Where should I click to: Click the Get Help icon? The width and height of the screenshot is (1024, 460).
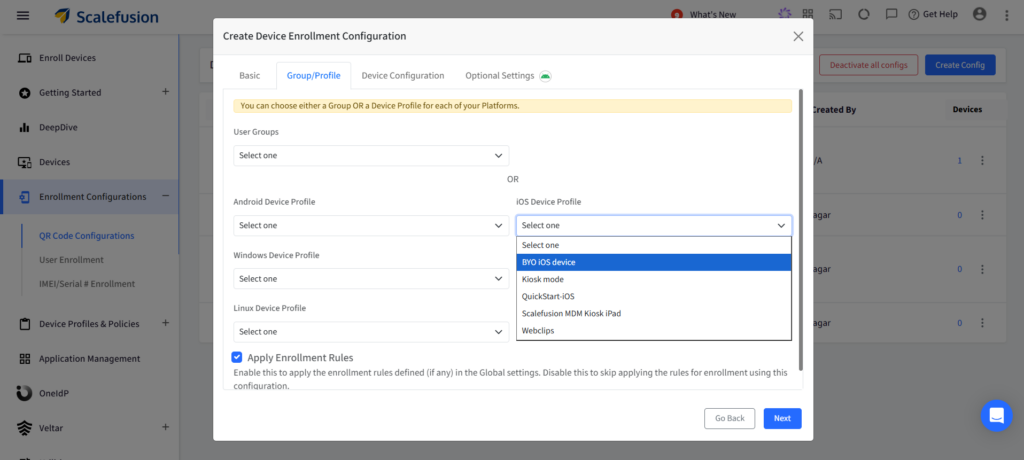(914, 15)
